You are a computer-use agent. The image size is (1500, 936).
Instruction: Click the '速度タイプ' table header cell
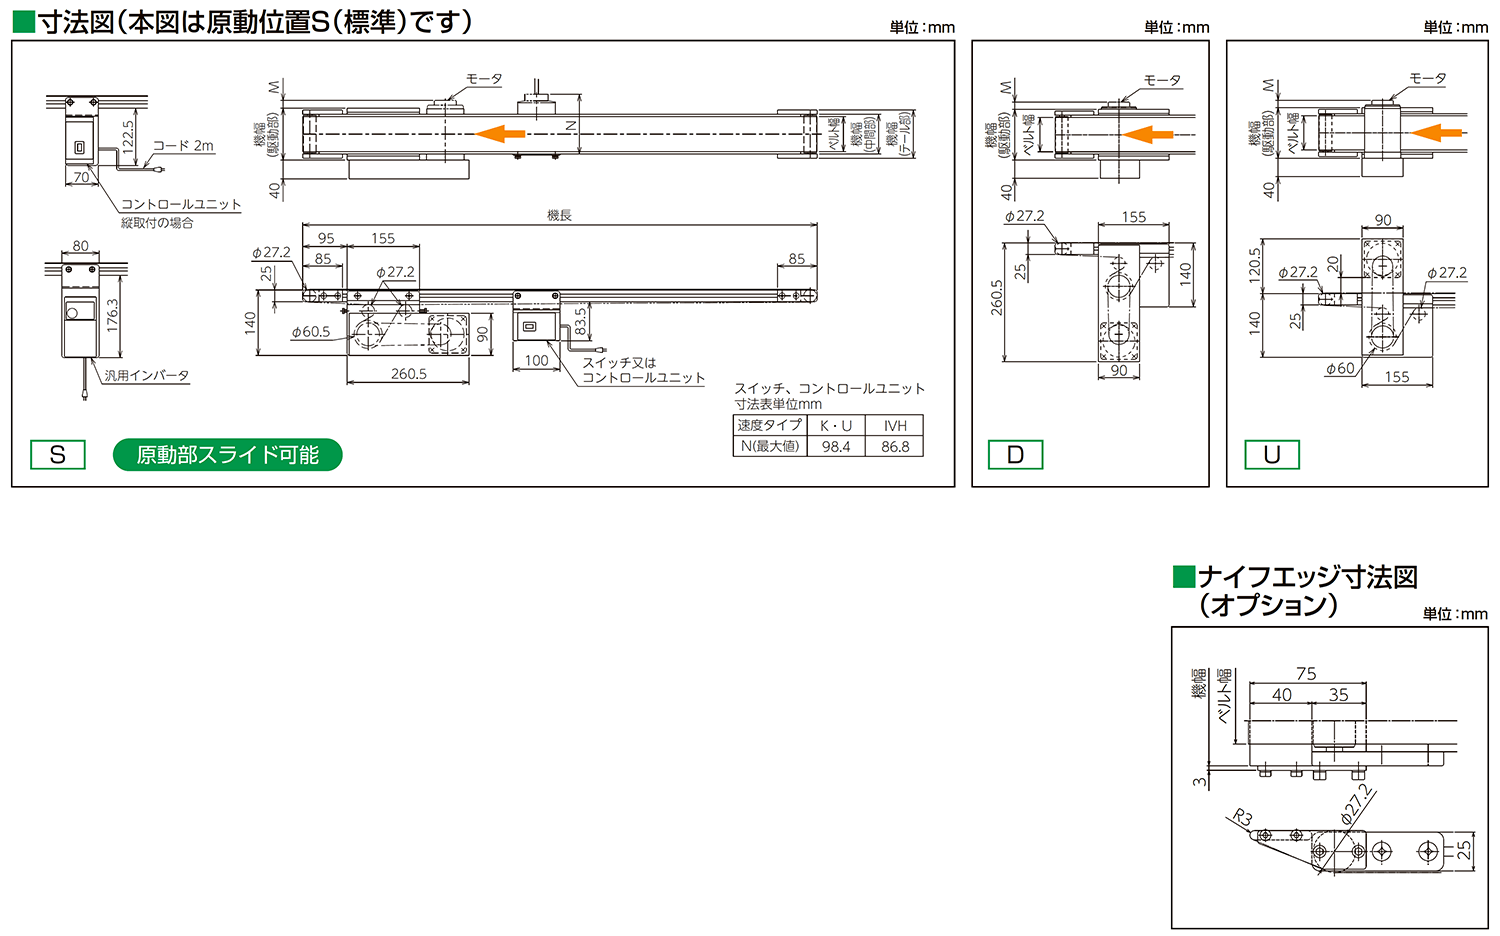pos(770,425)
